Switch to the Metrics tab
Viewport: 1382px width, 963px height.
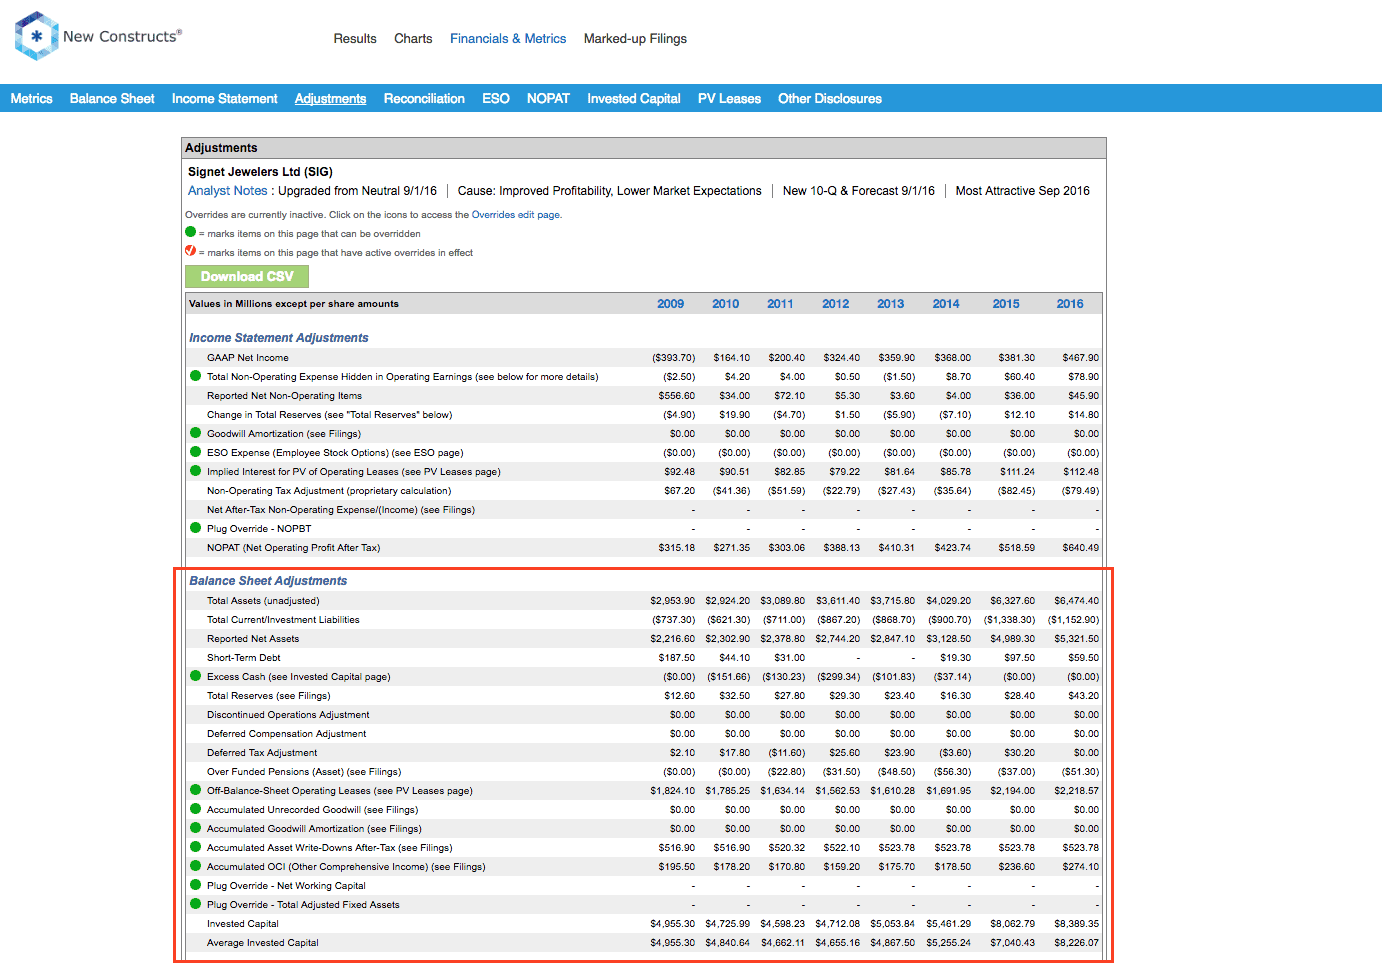point(31,98)
